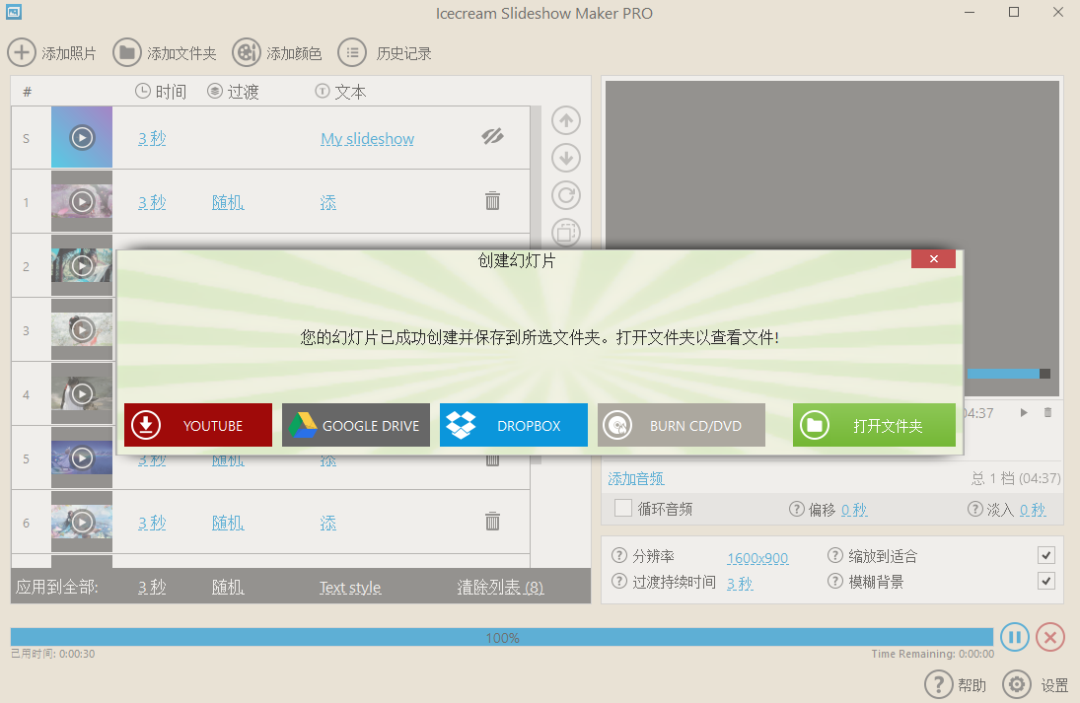Upload to Google Drive button
This screenshot has height=703, width=1080.
[356, 426]
